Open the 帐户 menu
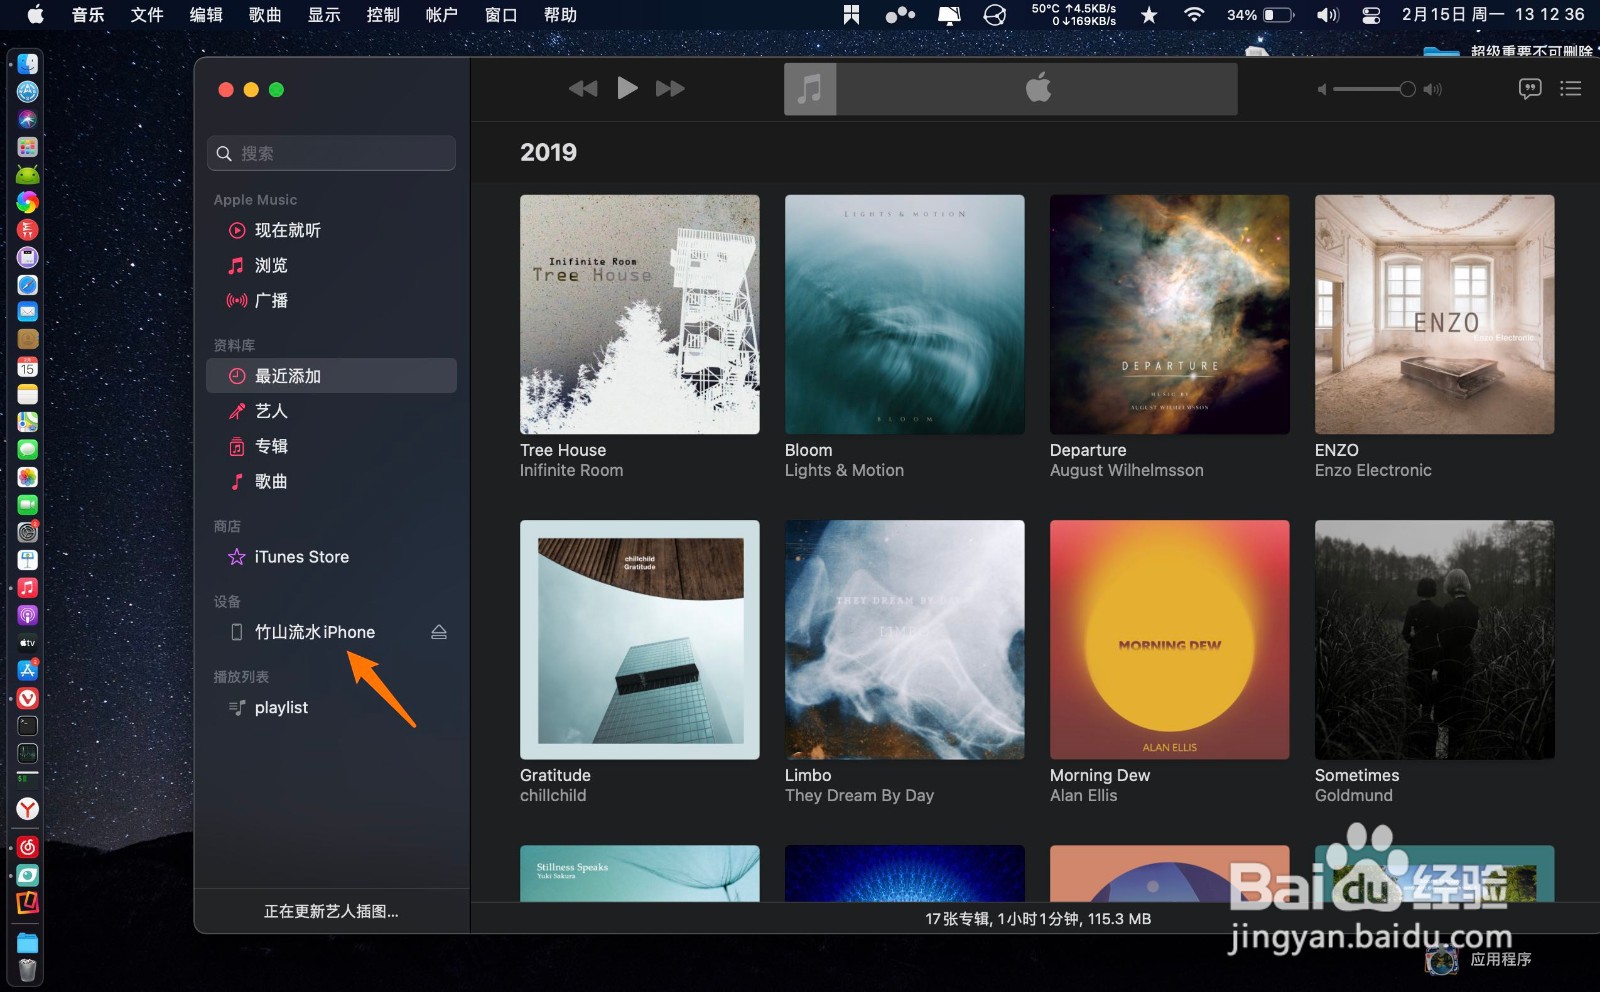The width and height of the screenshot is (1600, 992). 442,15
